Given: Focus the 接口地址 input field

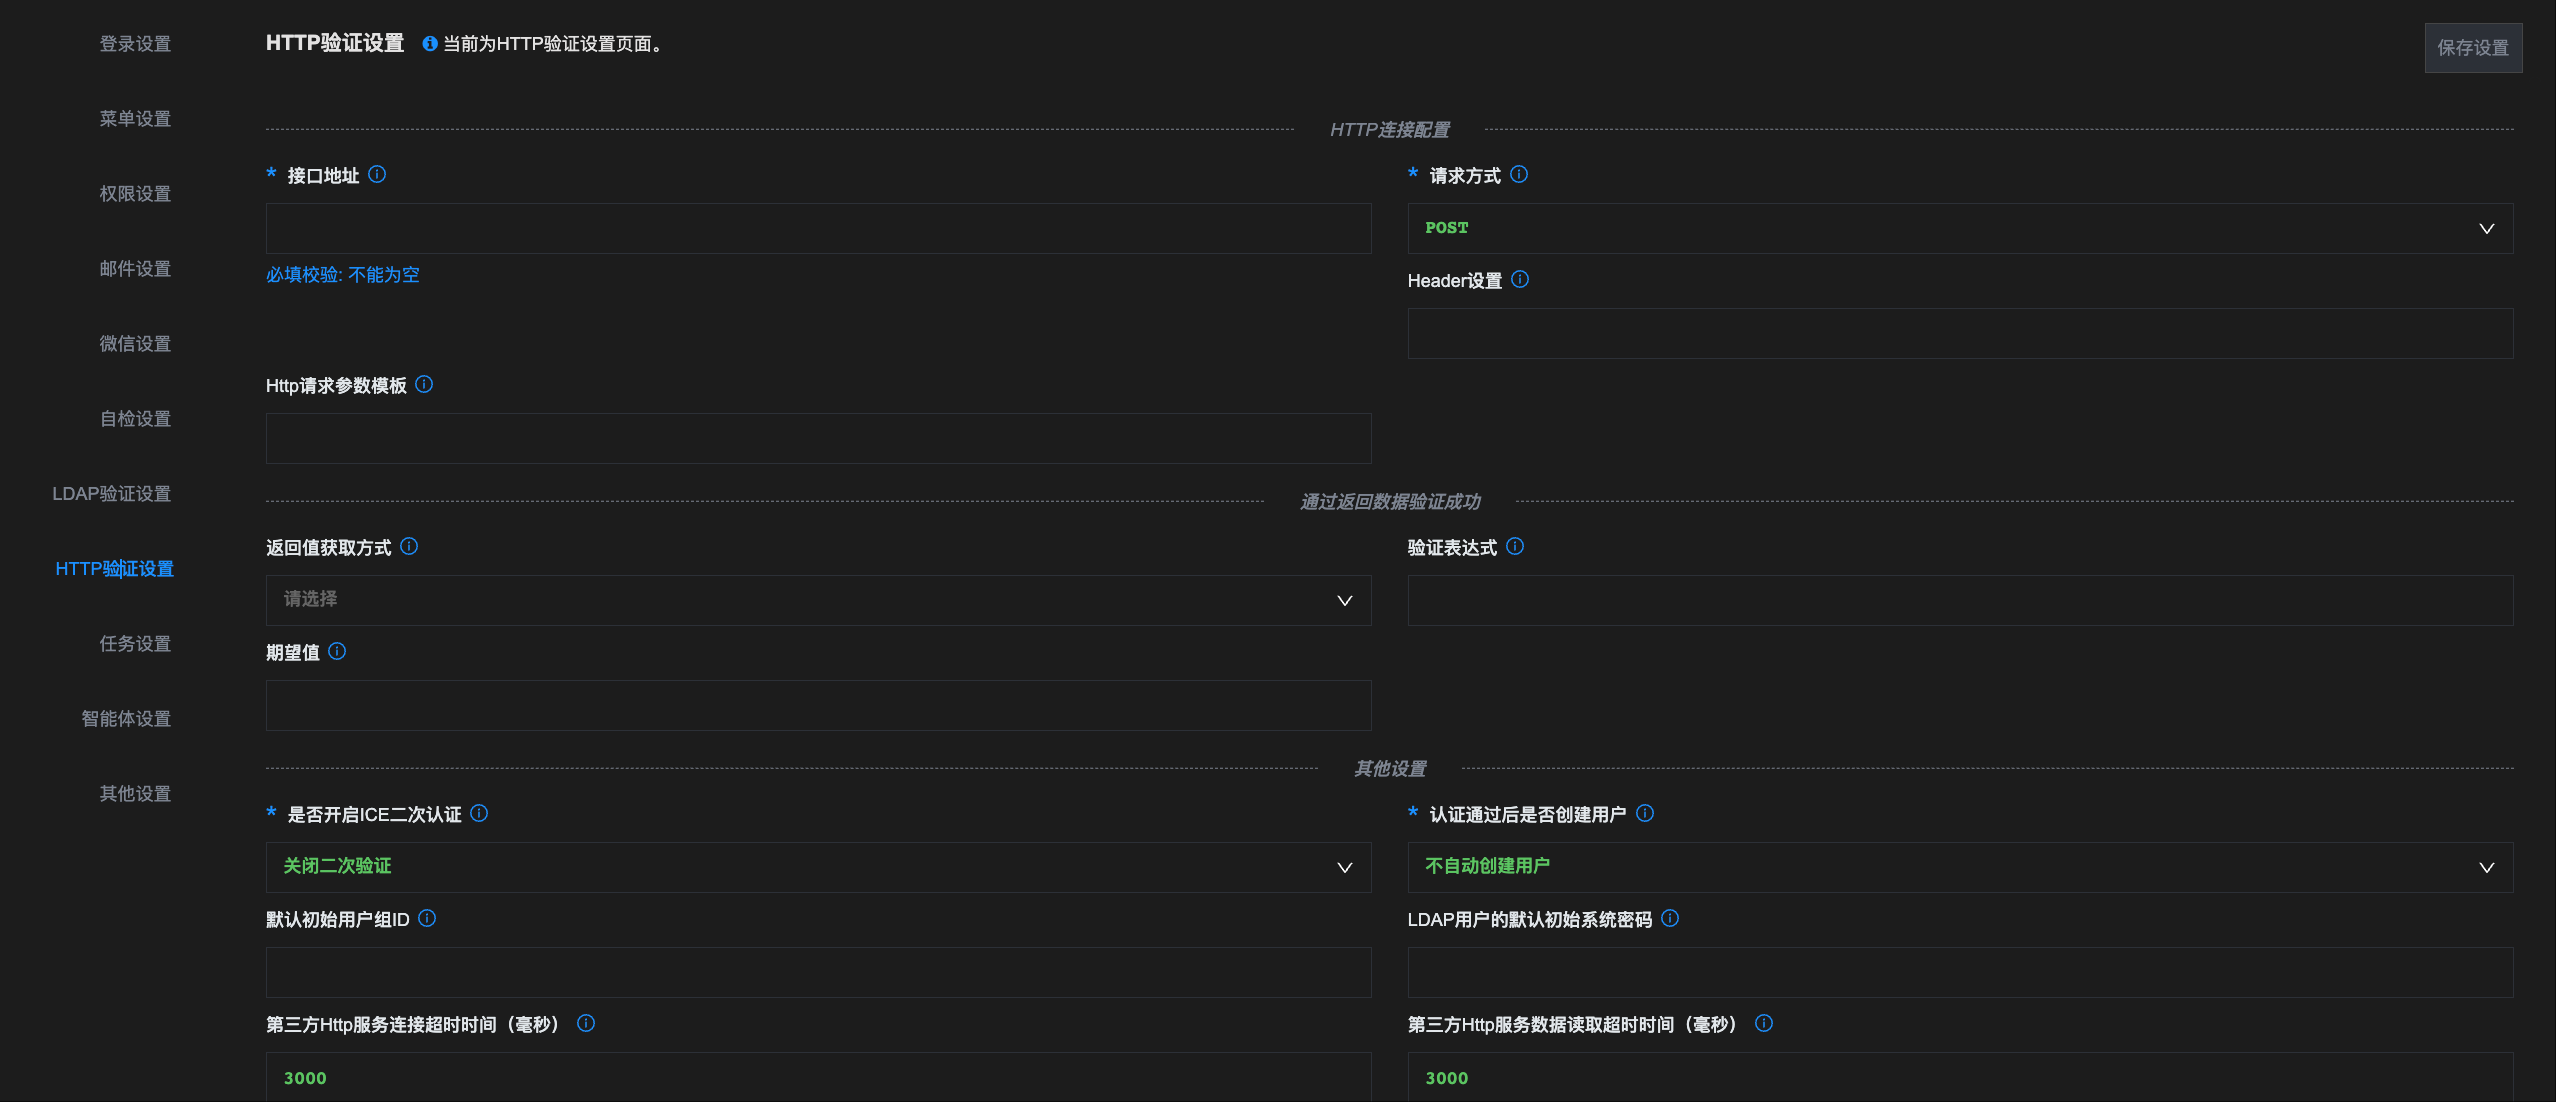Looking at the screenshot, I should [x=818, y=228].
